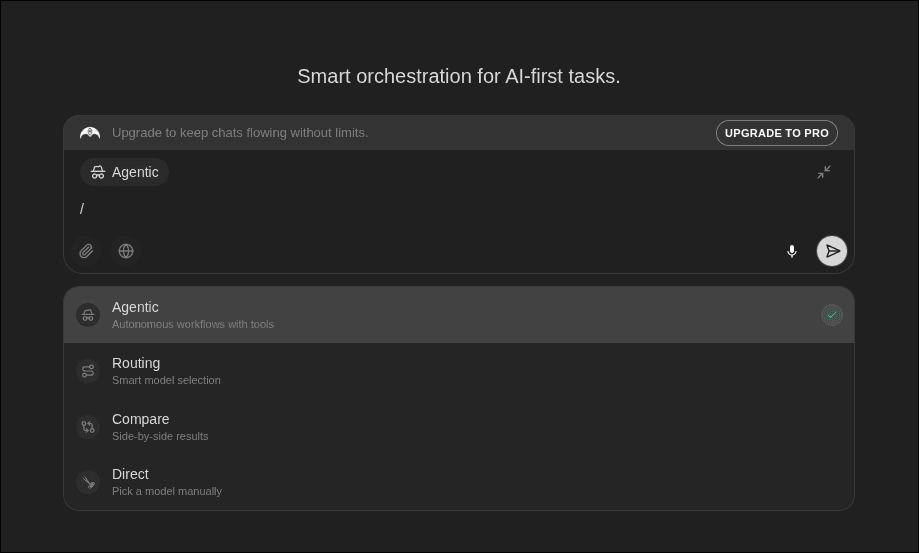
Task: Choose Direct to pick a model manually
Action: pos(166,482)
